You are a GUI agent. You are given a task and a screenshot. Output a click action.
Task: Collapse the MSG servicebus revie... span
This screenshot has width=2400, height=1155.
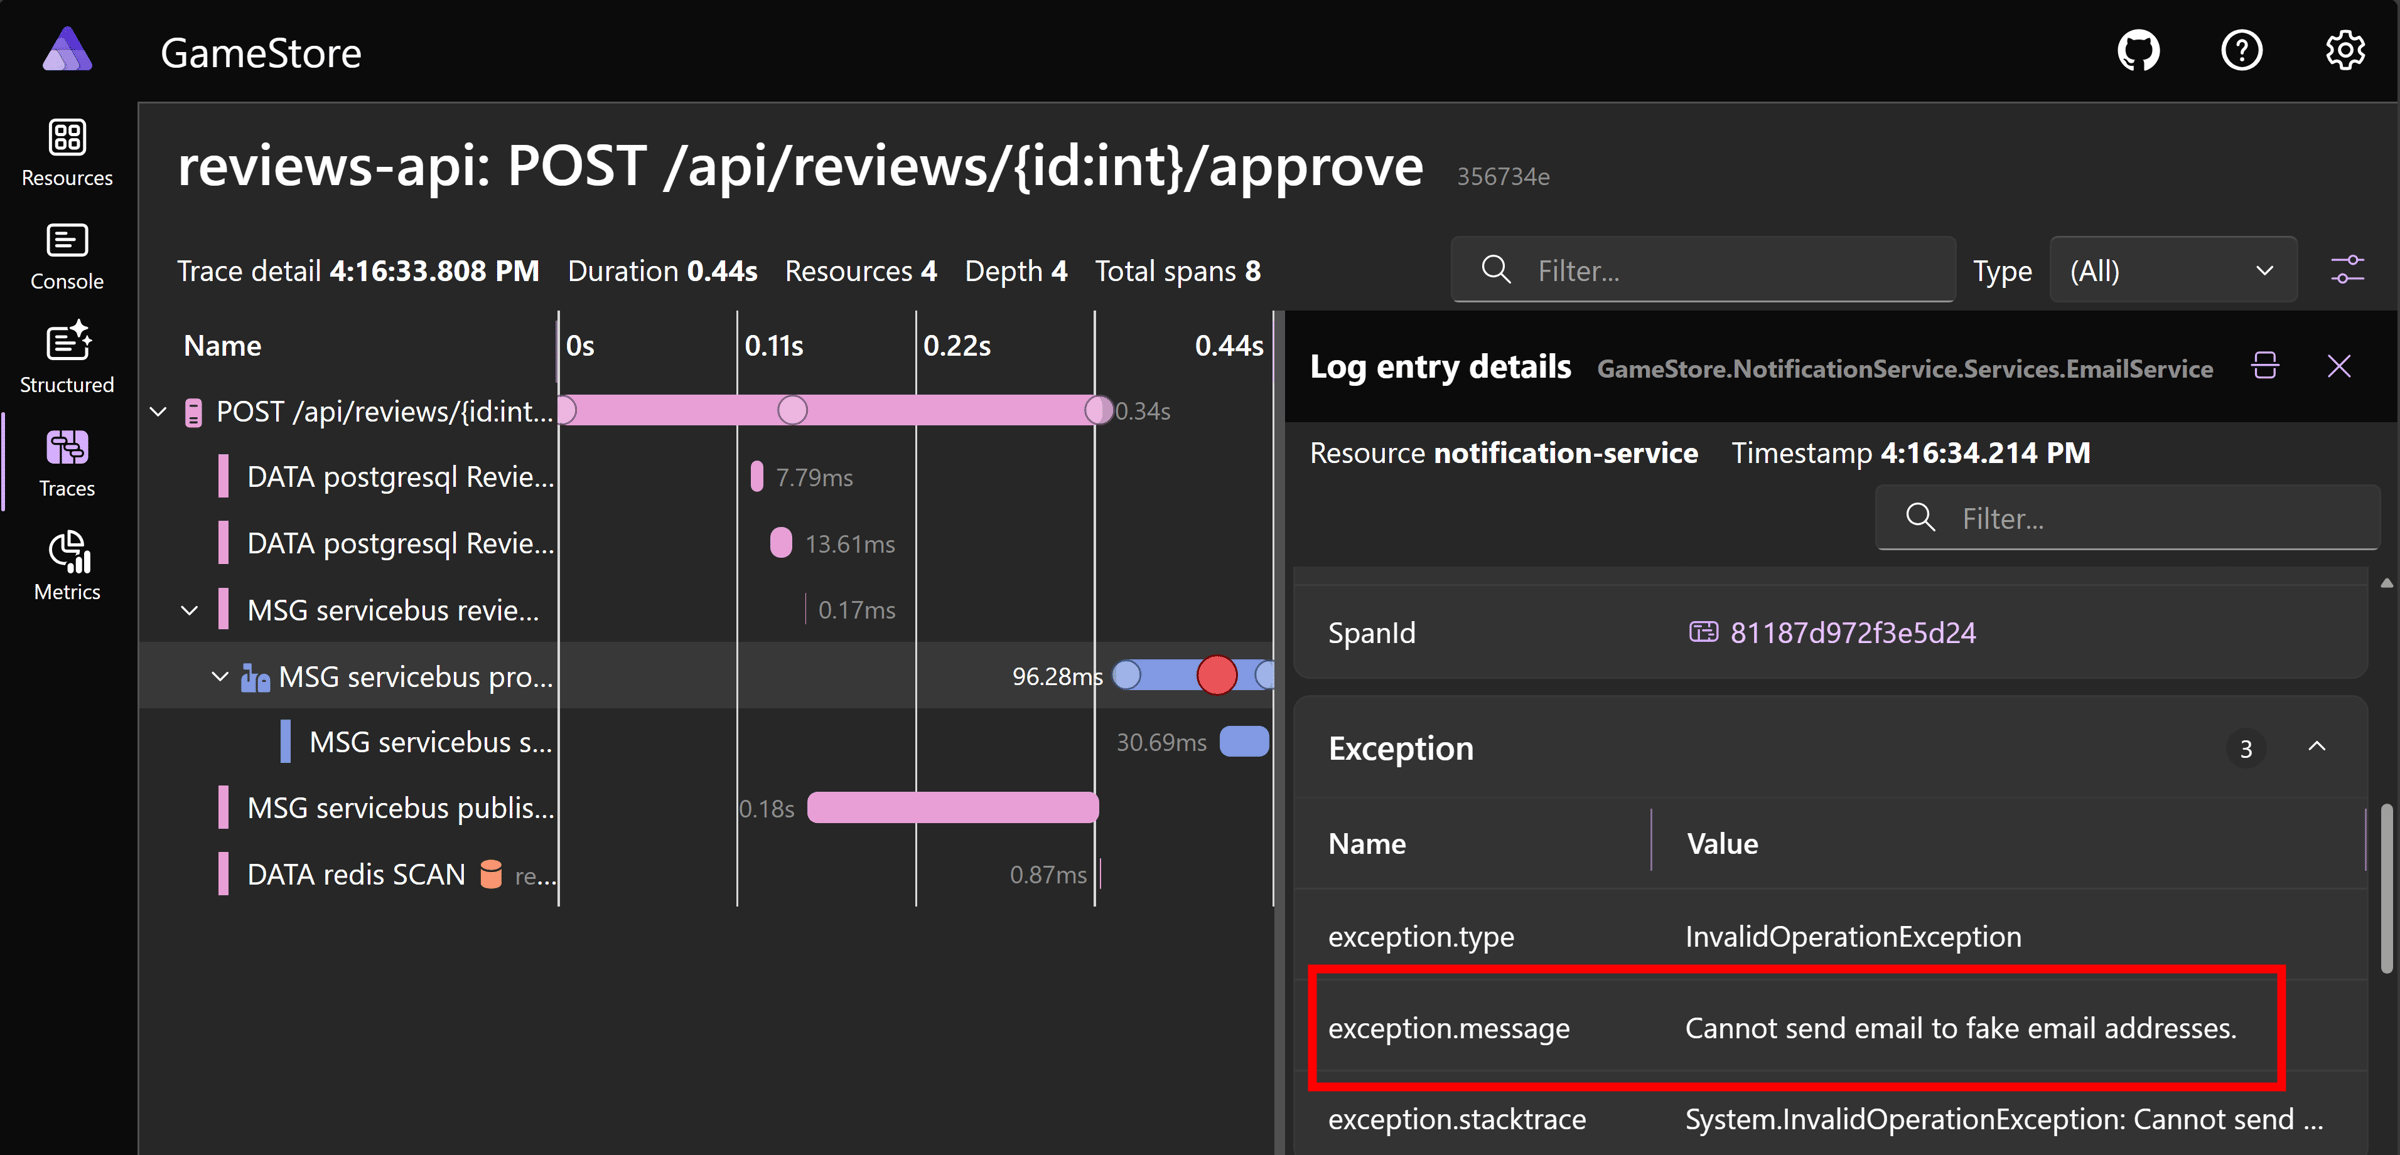tap(189, 610)
